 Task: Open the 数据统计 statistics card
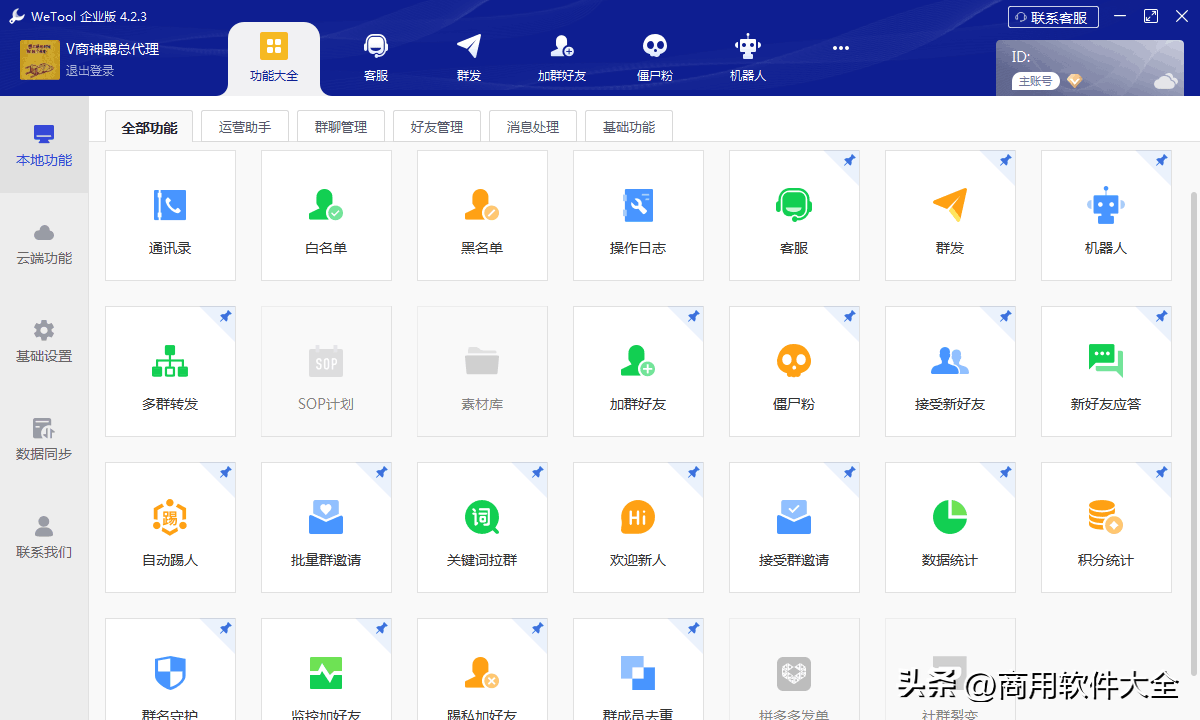950,527
